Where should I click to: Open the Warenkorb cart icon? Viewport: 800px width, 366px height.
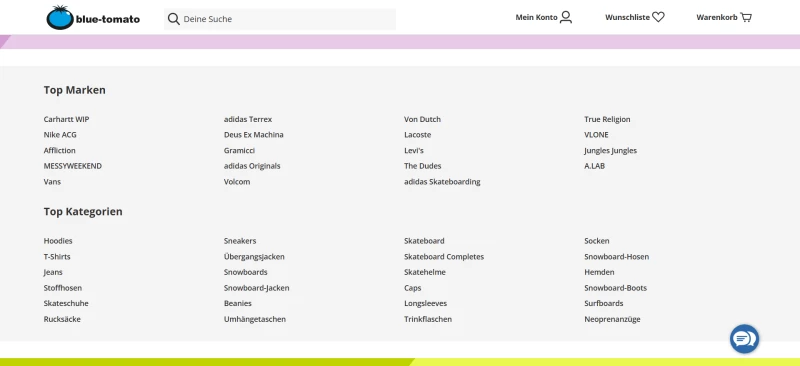[x=746, y=17]
